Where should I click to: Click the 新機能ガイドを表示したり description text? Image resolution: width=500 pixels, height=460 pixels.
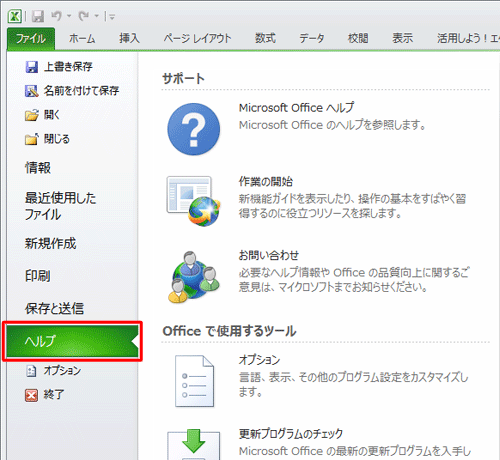pos(353,206)
